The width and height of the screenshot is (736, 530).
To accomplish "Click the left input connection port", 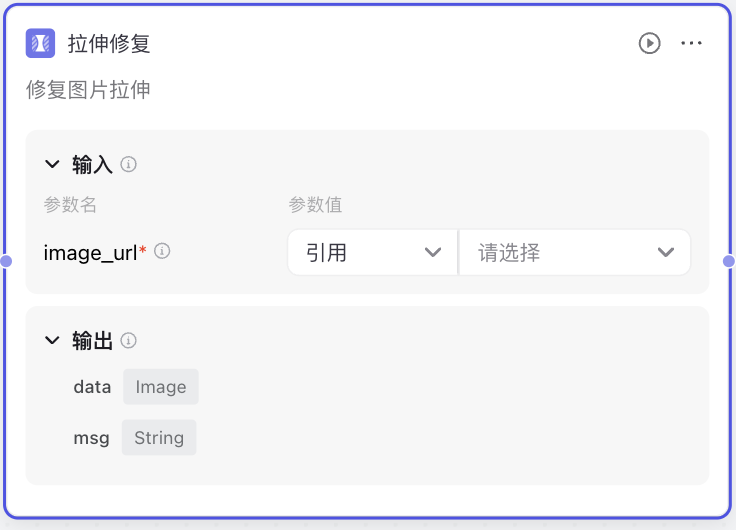I will click(x=6, y=261).
